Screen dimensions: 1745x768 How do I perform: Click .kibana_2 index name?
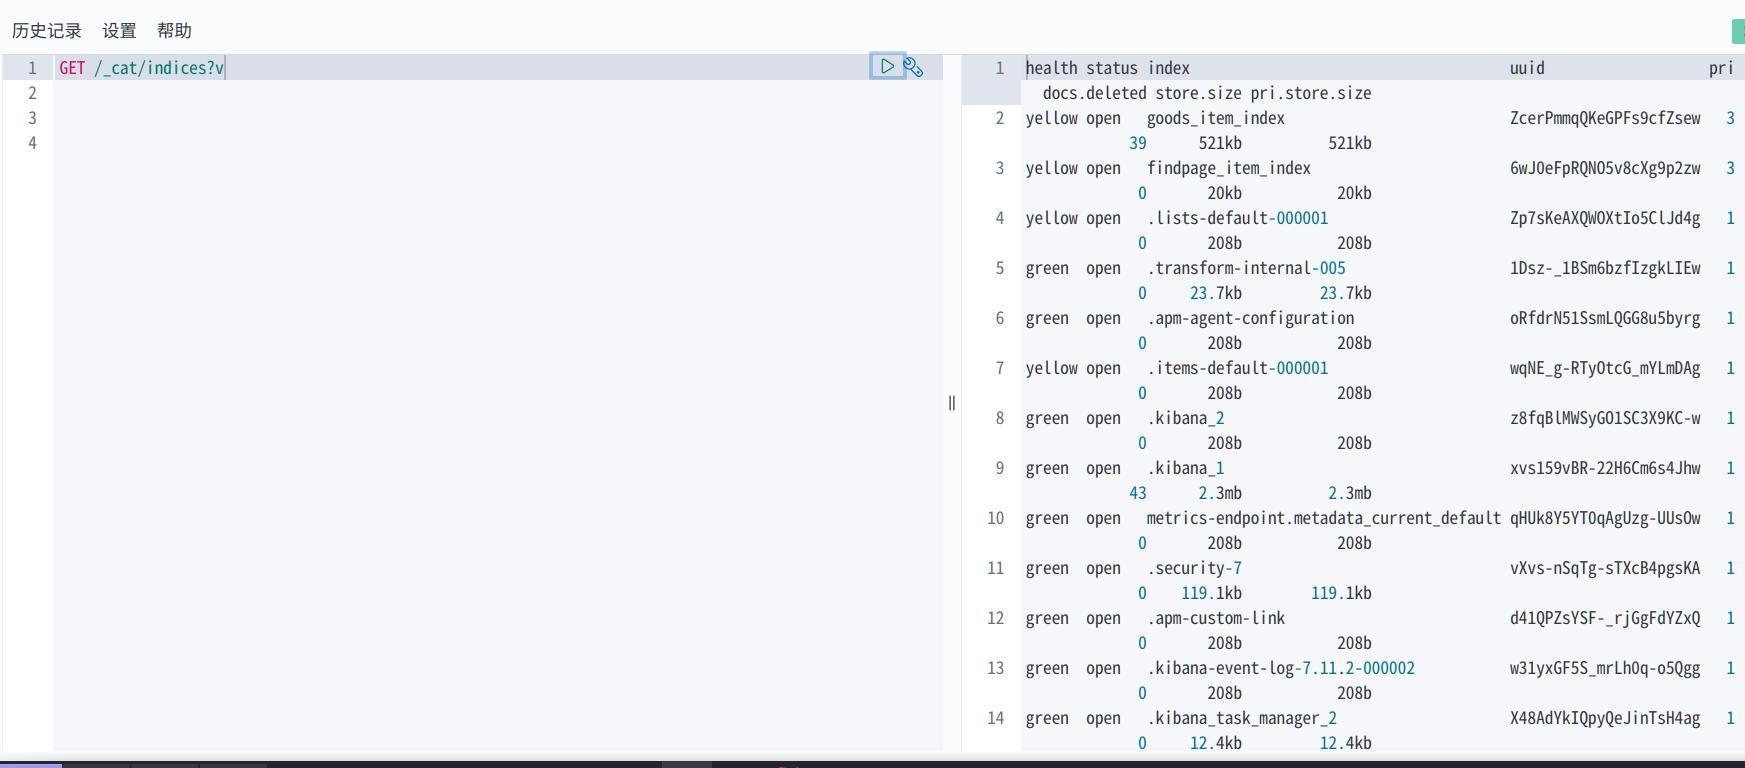coord(1186,418)
